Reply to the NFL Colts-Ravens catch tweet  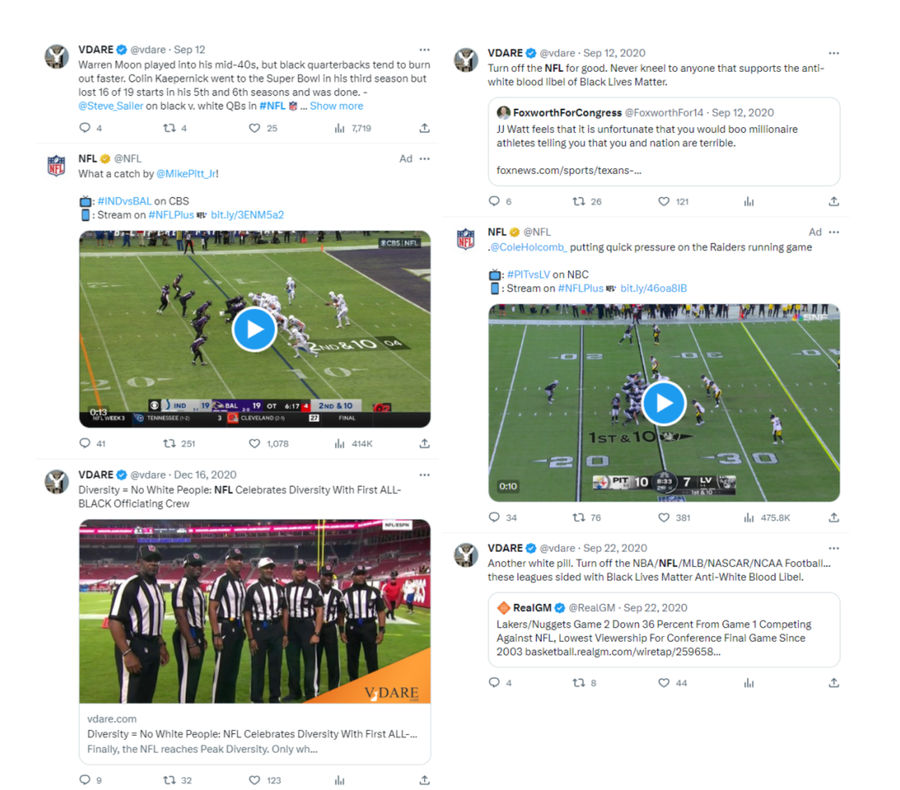coord(85,443)
